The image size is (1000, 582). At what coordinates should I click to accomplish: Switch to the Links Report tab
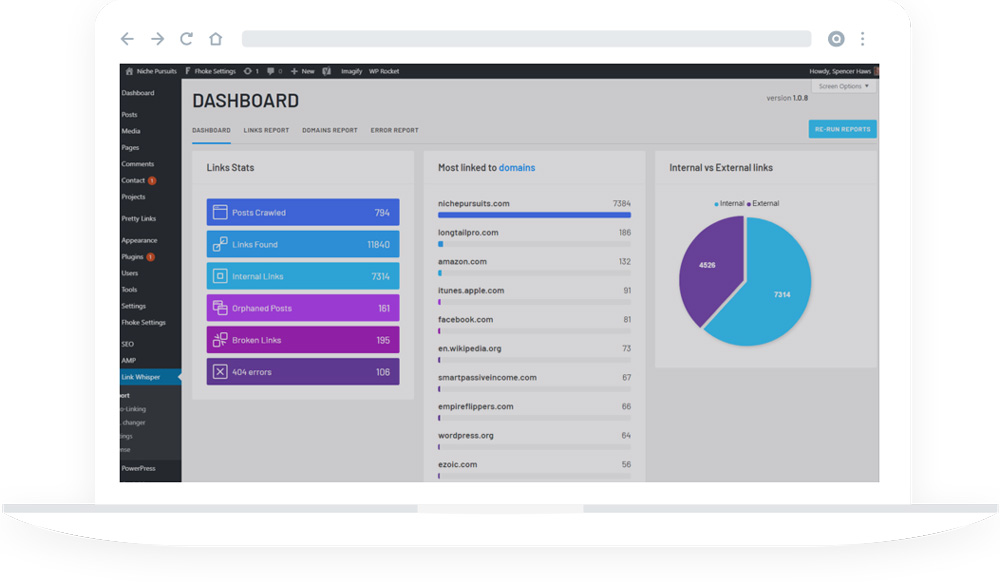[266, 130]
